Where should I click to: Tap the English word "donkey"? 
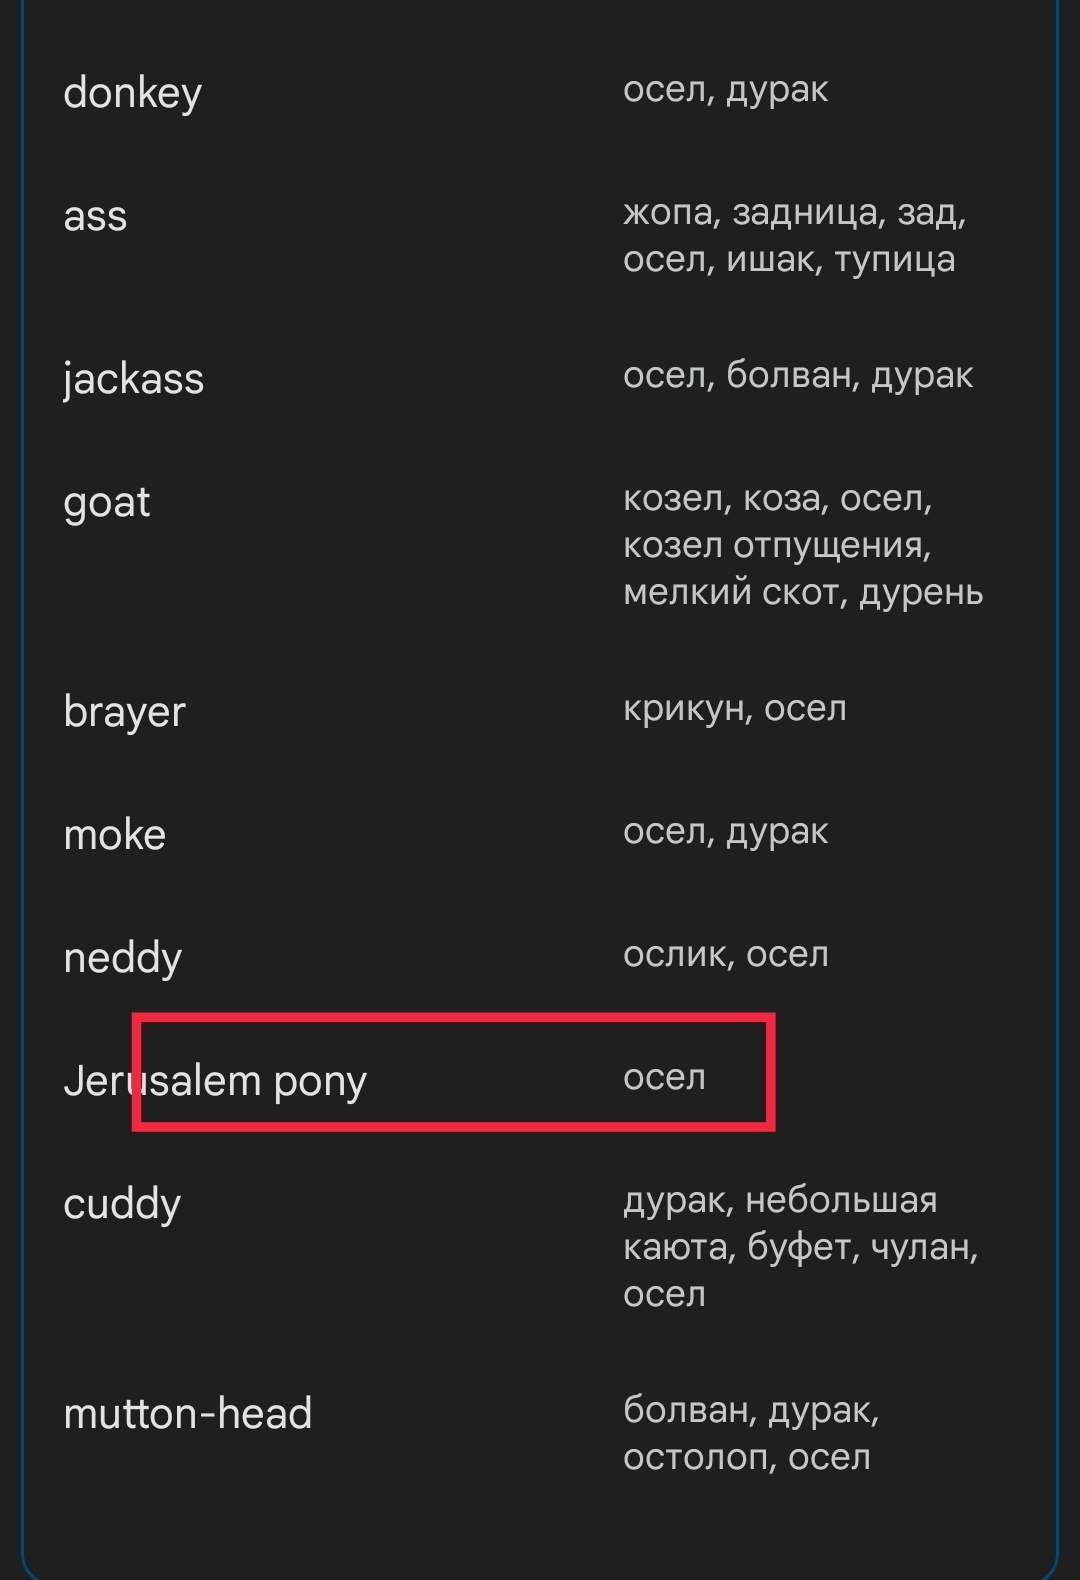pos(133,93)
